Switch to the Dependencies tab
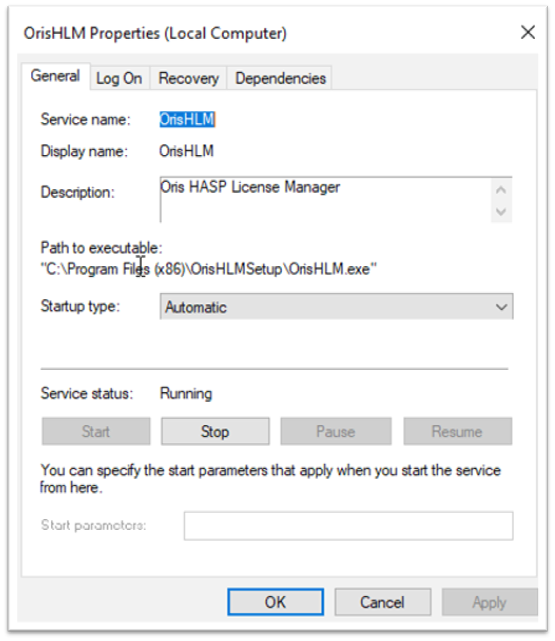This screenshot has height=641, width=555. coord(280,78)
